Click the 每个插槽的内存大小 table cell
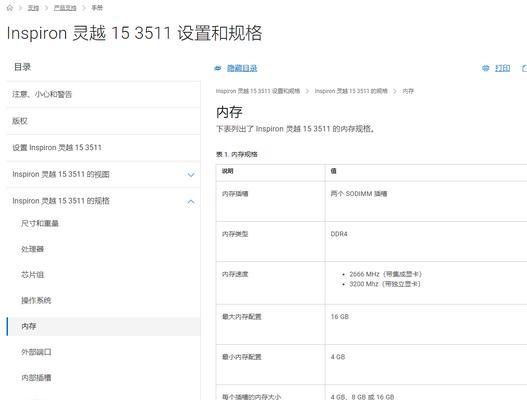Screen dimensions: 527x400 click(x=271, y=393)
